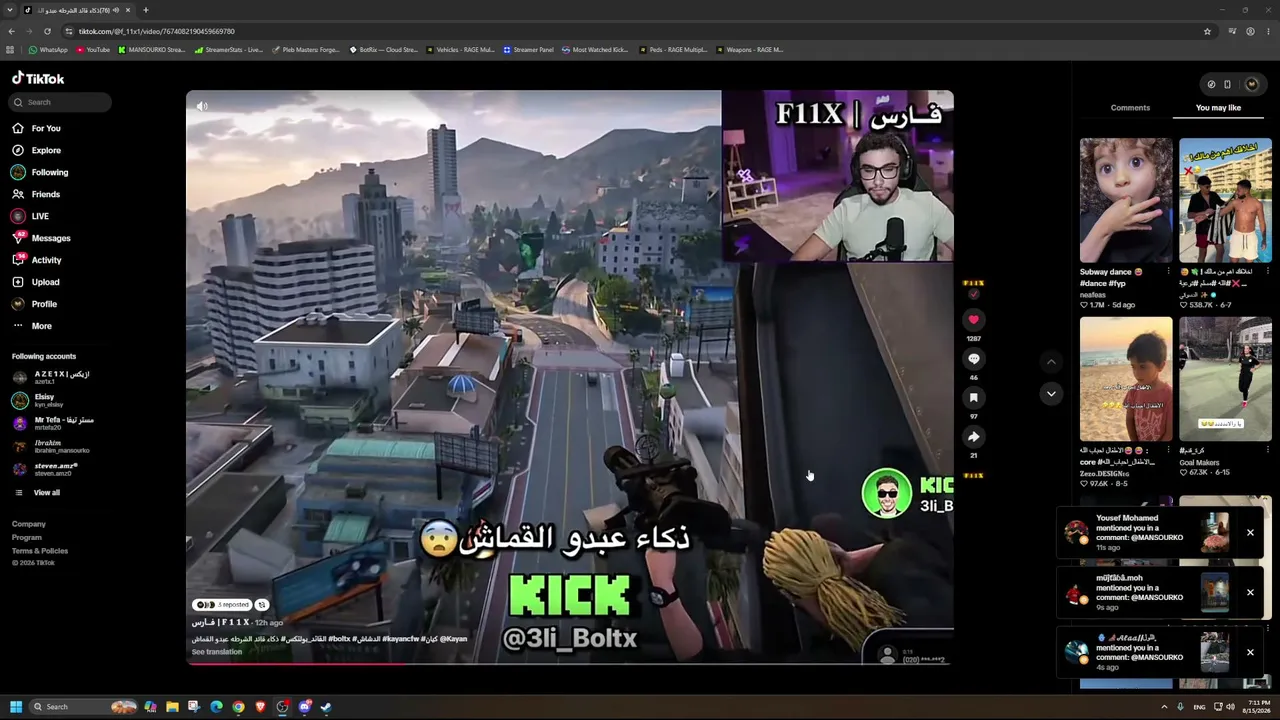
Task: Share the video via arrow icon
Action: point(973,436)
